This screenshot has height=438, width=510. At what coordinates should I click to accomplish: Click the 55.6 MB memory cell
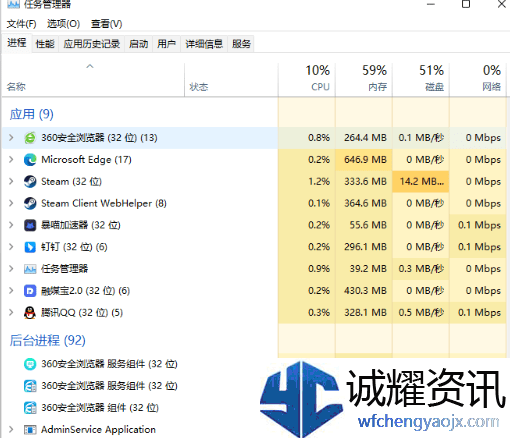point(364,225)
